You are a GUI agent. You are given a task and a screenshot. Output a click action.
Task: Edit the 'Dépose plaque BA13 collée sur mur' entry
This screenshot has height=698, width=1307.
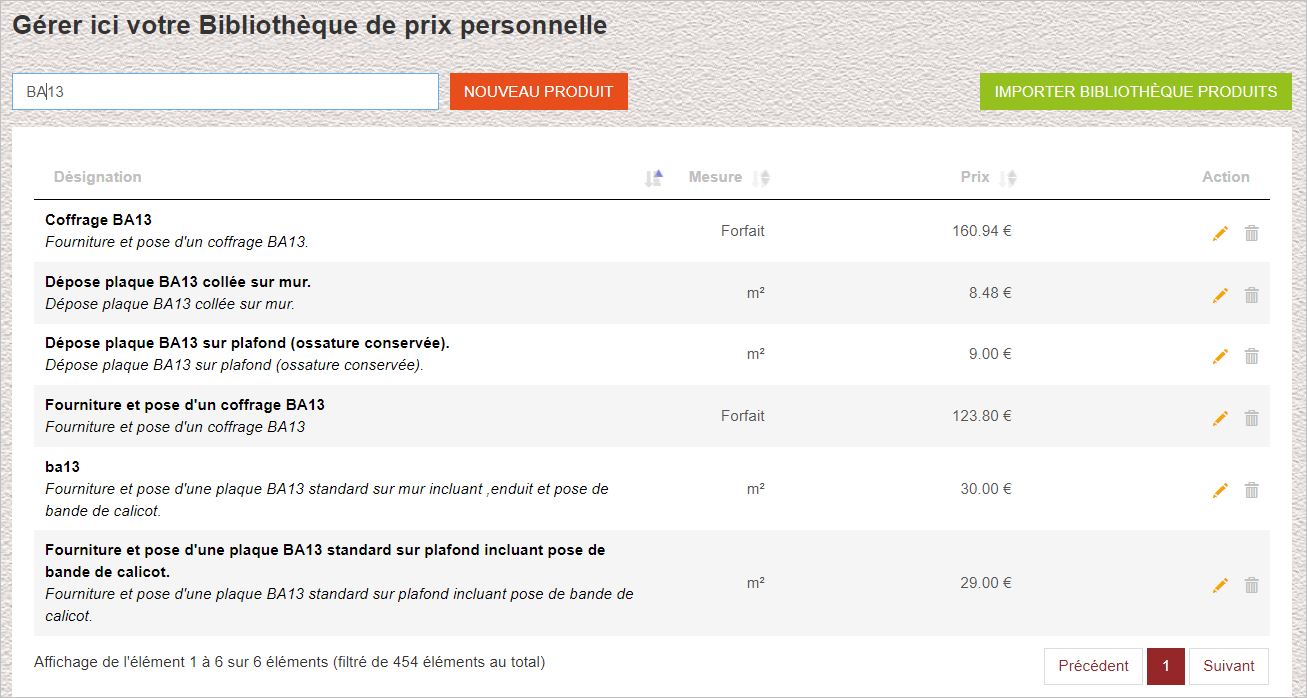tap(1220, 295)
